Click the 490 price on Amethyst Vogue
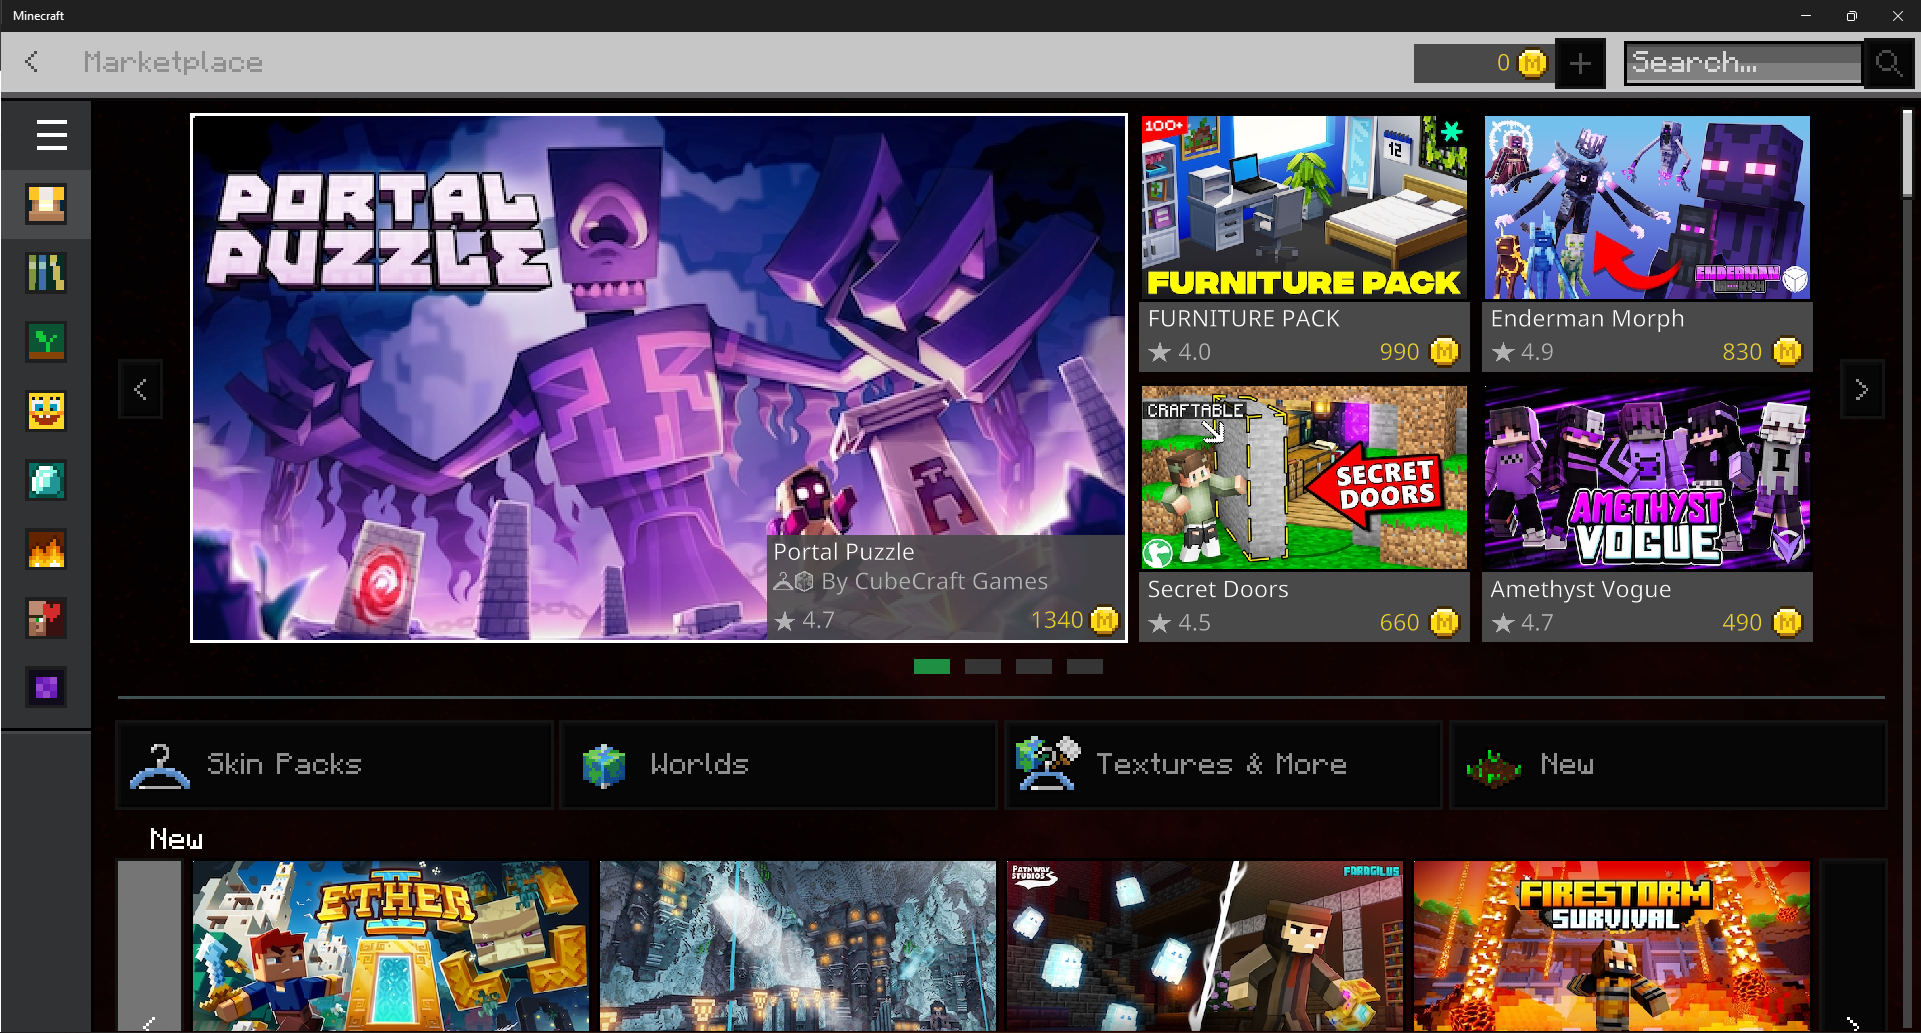The image size is (1921, 1033). (1761, 623)
